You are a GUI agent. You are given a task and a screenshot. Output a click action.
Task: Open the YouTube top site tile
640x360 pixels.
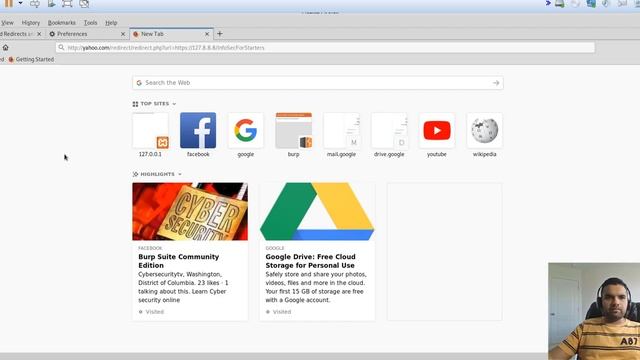tap(437, 130)
